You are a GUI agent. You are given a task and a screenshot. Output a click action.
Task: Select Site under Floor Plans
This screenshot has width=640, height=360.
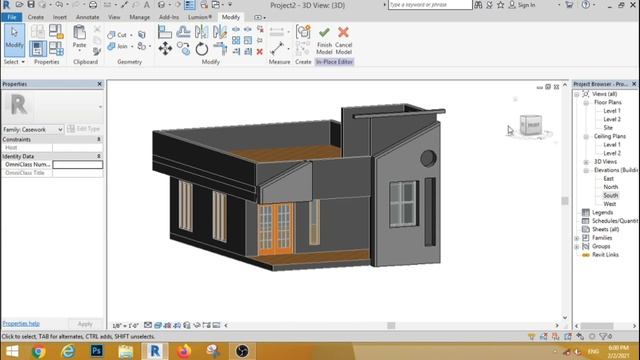608,128
